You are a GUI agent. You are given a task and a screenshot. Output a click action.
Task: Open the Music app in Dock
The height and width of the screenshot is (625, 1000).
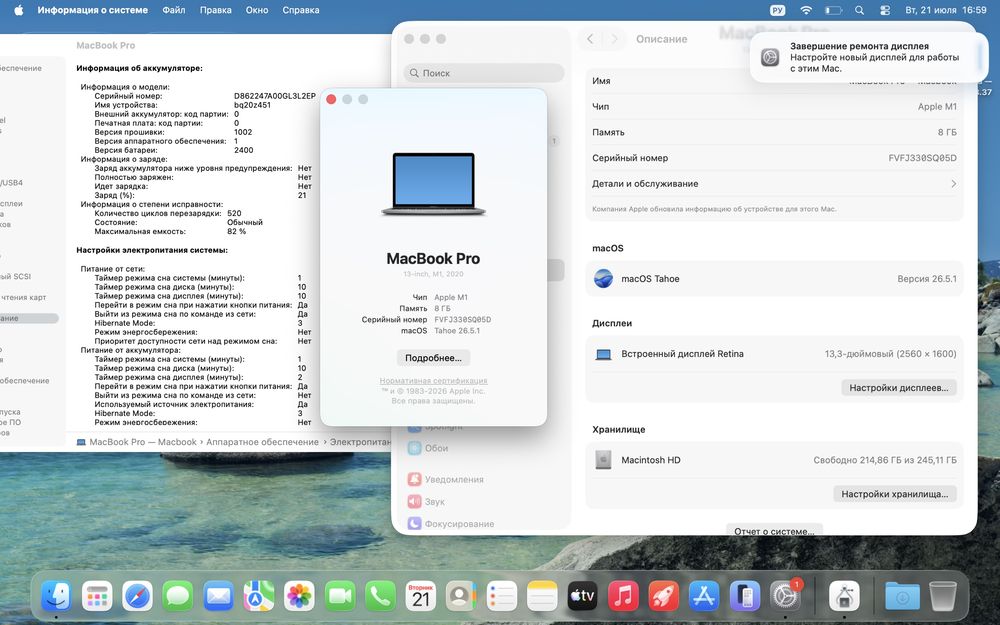pyautogui.click(x=623, y=596)
